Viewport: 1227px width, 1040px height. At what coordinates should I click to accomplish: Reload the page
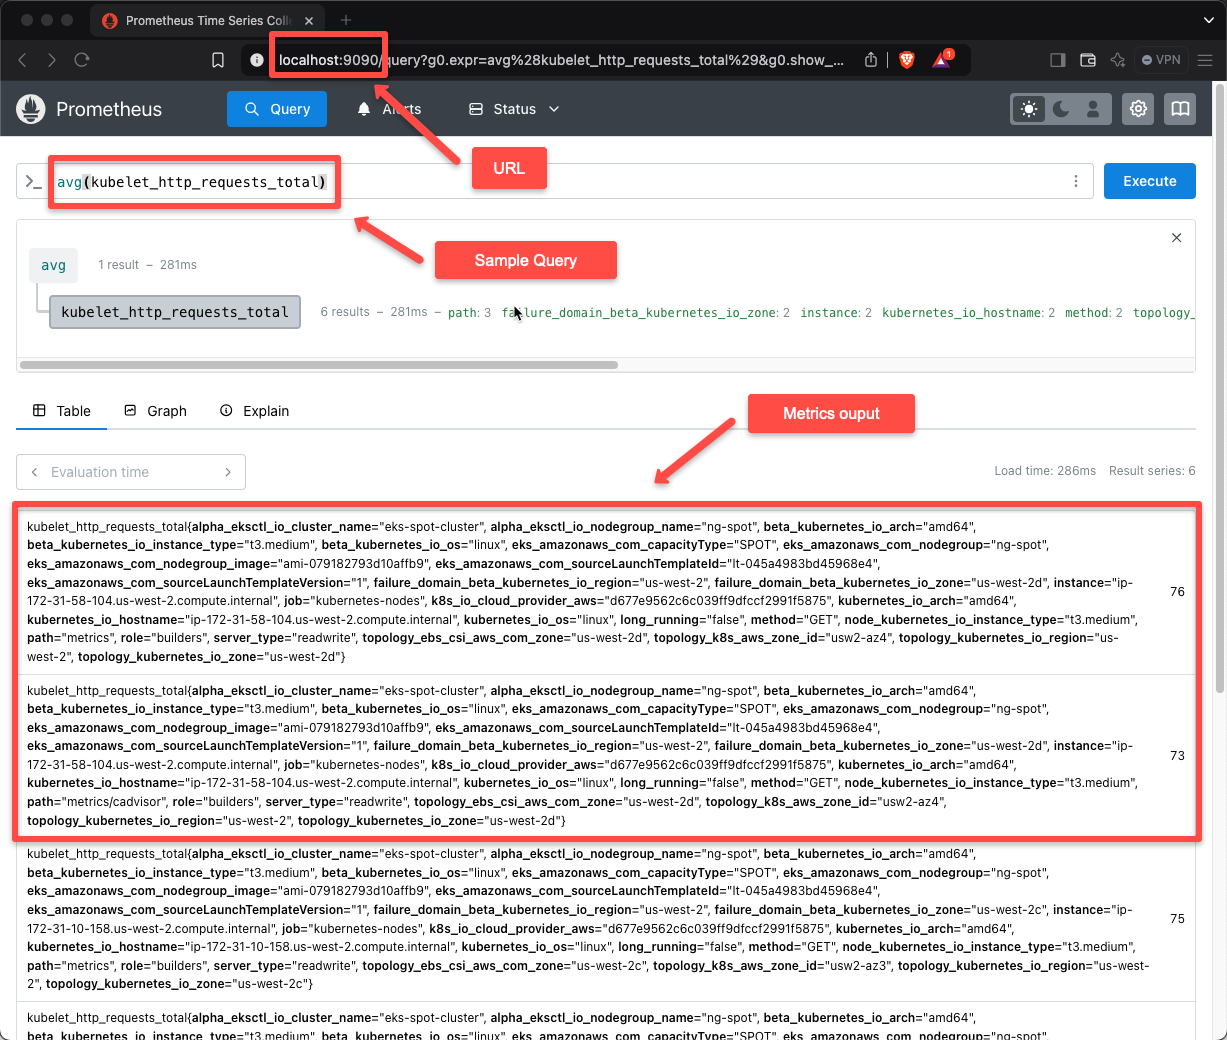(x=82, y=60)
